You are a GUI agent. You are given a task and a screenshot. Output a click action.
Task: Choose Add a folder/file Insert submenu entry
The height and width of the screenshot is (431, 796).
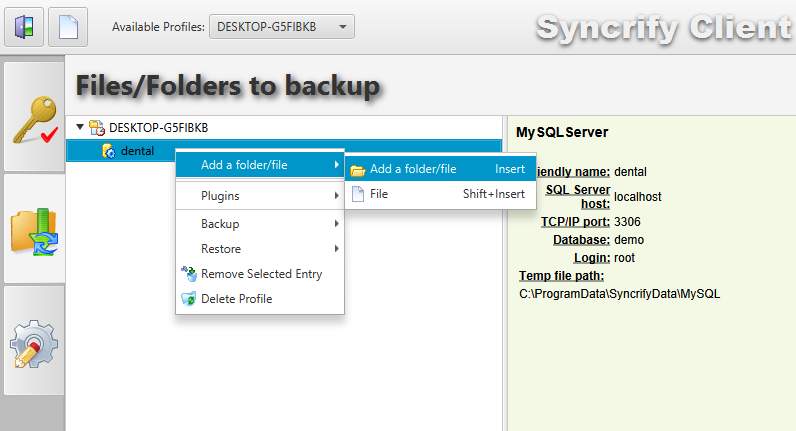pyautogui.click(x=440, y=169)
